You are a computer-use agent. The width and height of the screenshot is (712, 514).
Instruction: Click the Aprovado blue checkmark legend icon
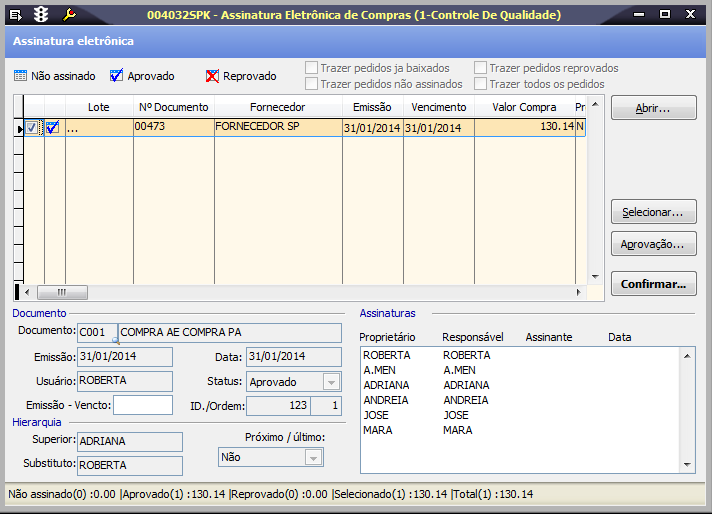coord(116,76)
